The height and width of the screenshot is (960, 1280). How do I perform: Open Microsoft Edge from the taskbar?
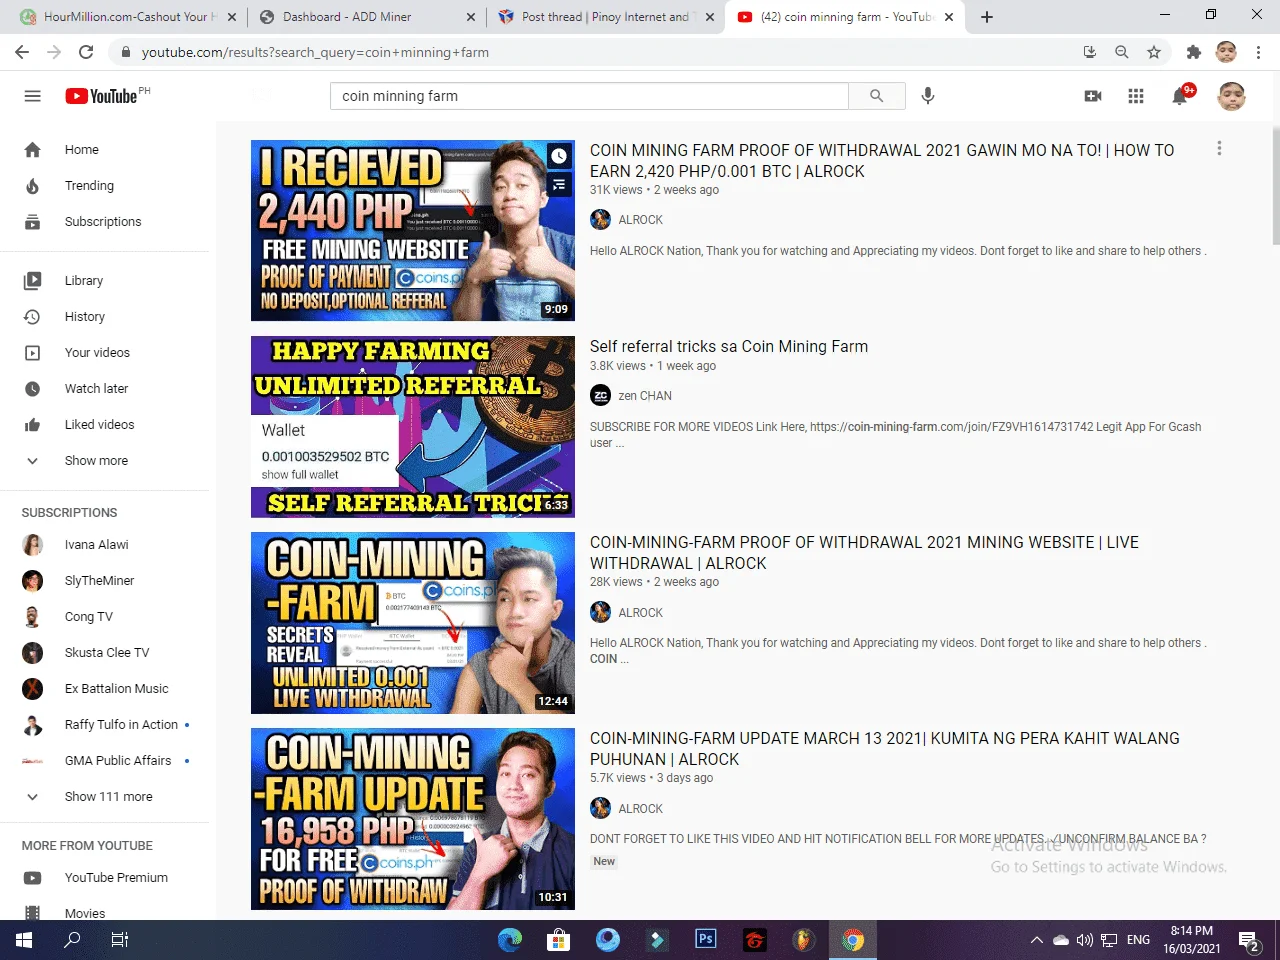click(x=510, y=940)
